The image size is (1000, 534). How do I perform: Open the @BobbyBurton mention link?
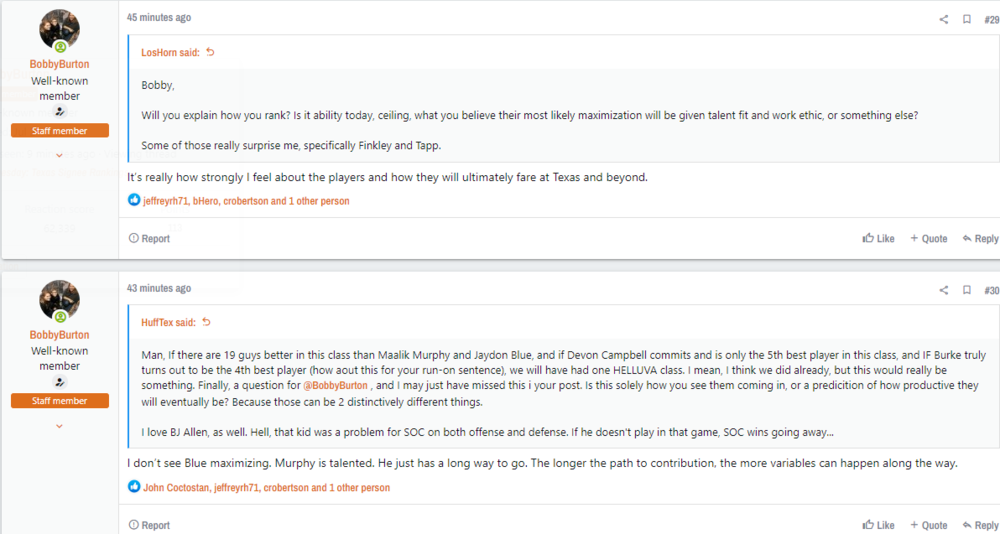pos(337,386)
